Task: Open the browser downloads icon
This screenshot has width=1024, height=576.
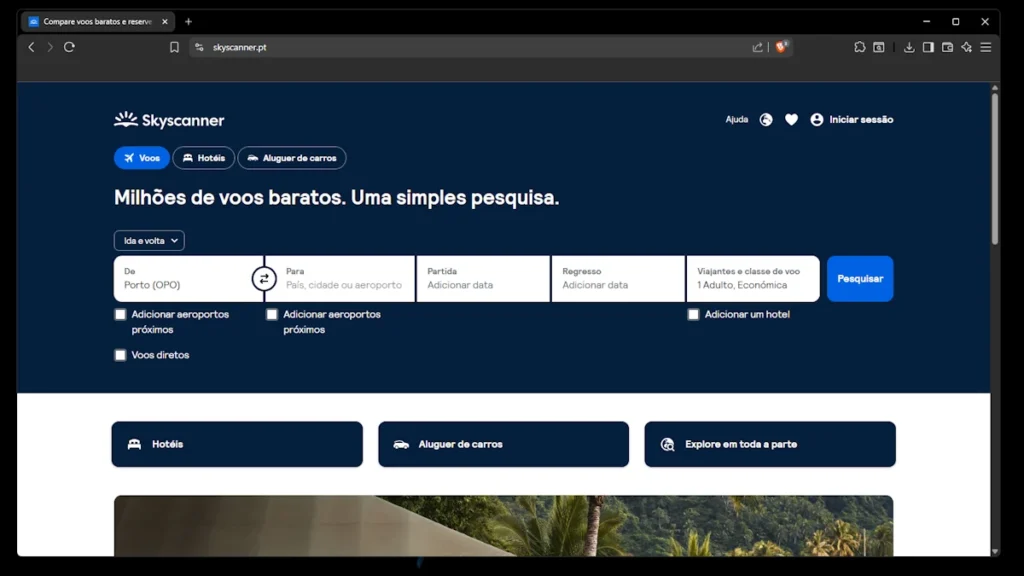Action: pos(909,47)
